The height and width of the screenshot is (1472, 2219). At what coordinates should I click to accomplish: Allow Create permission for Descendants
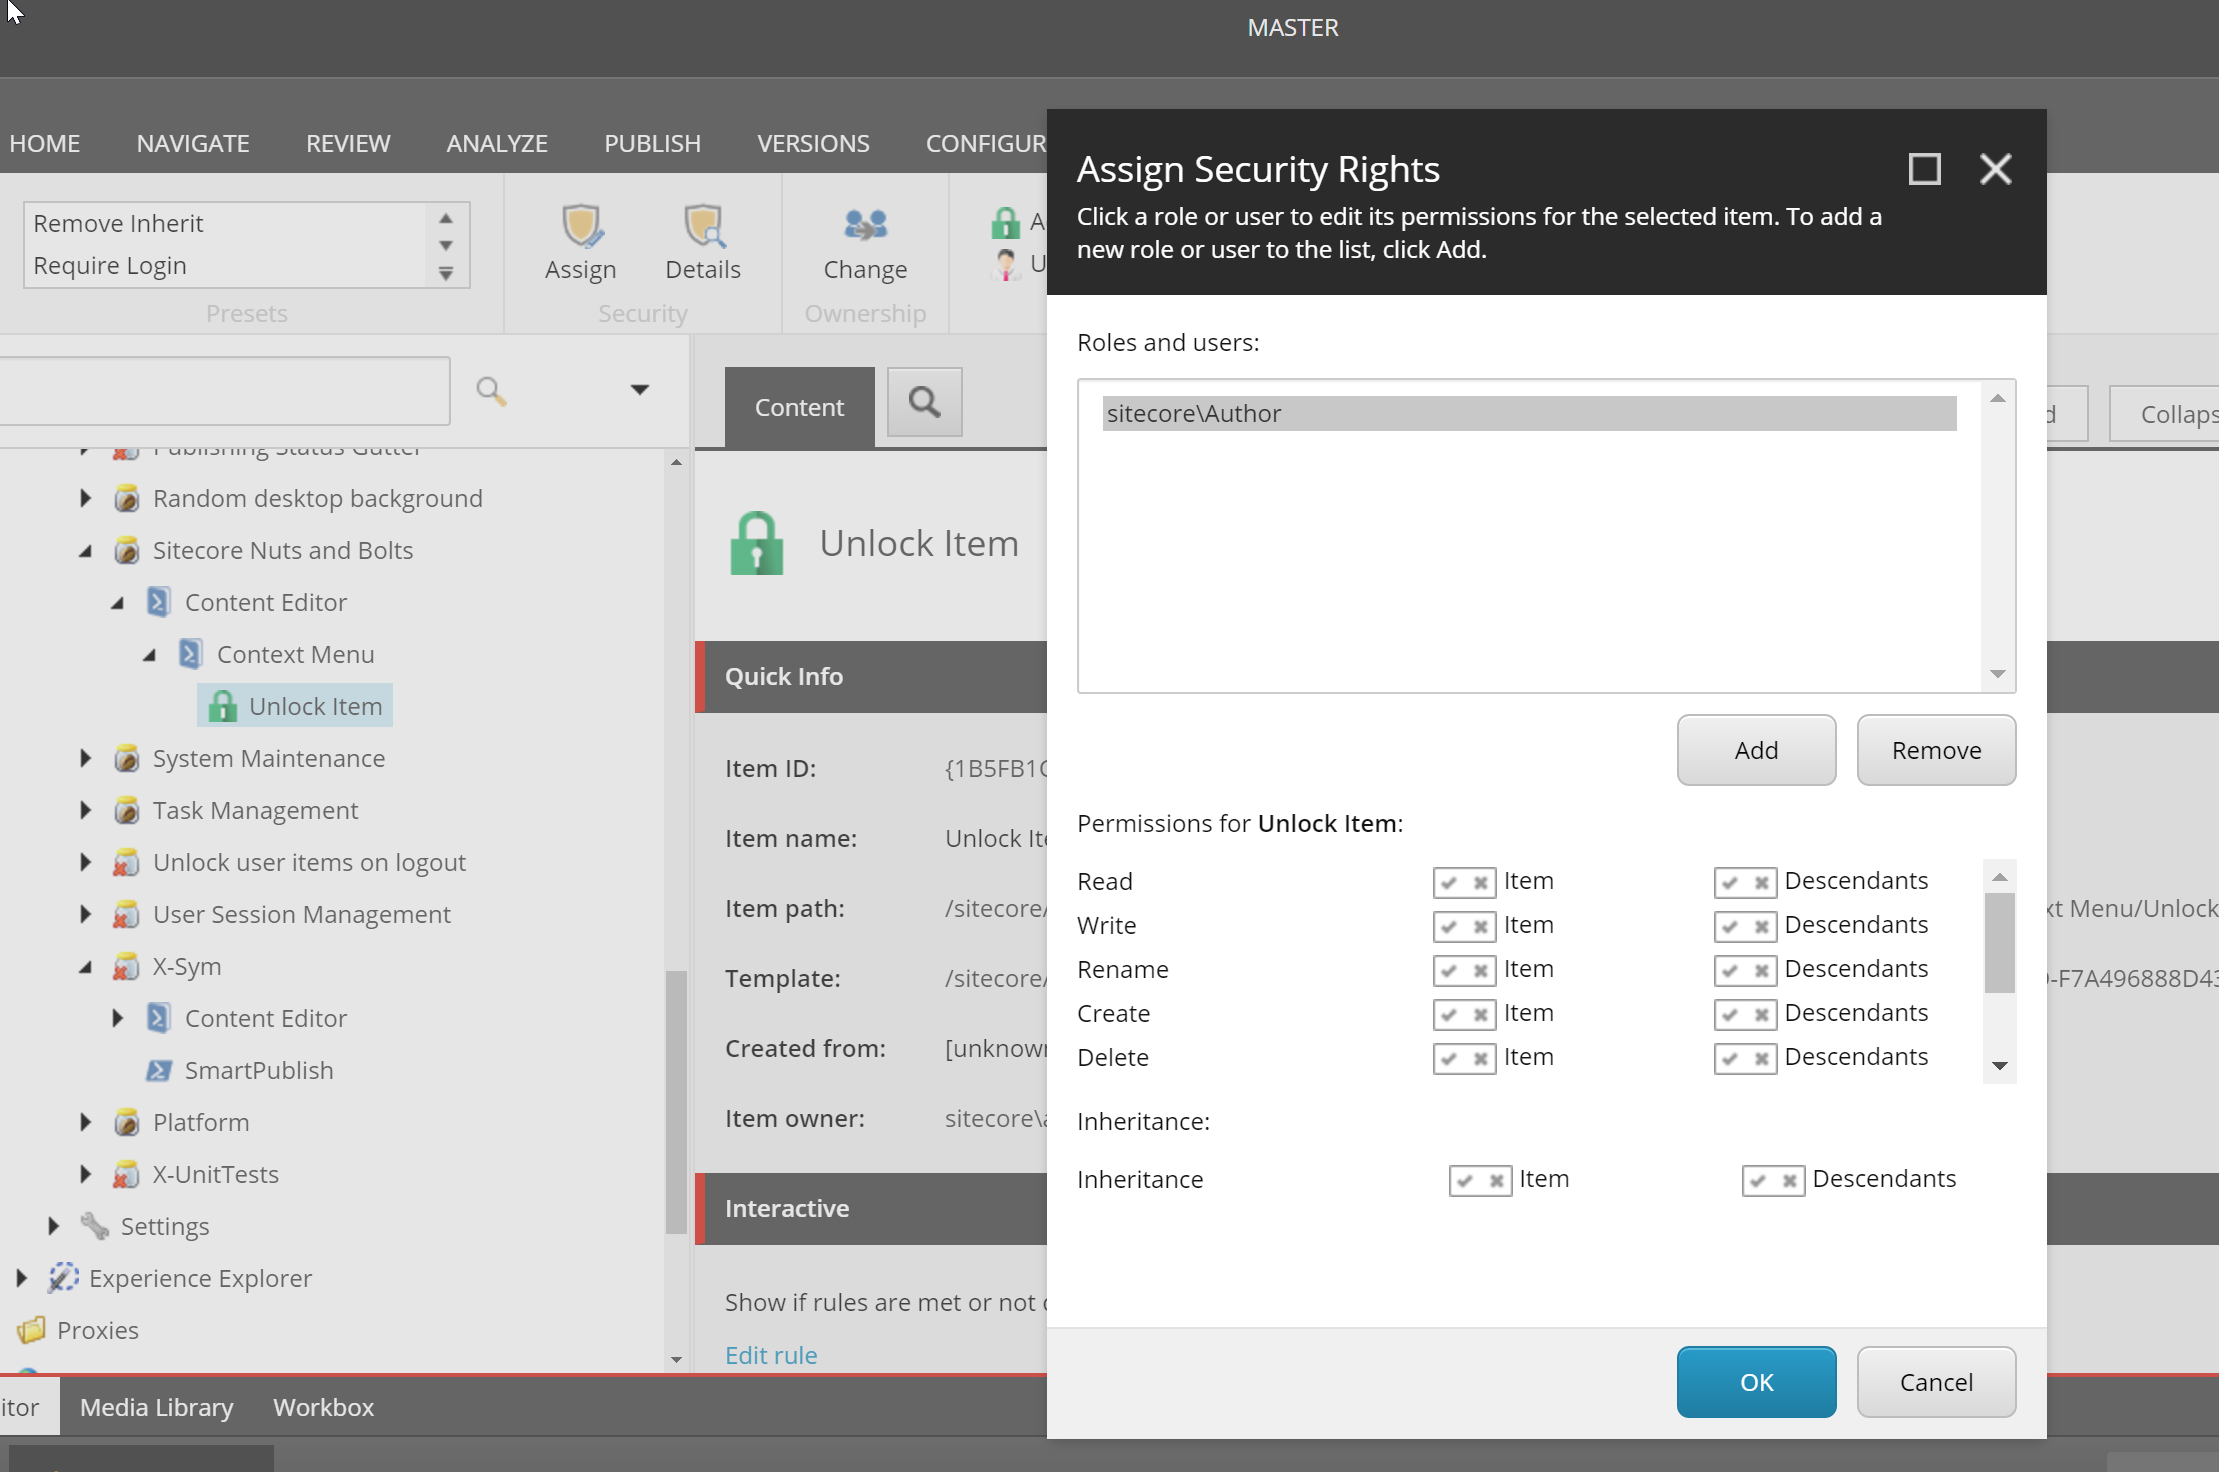point(1730,1014)
